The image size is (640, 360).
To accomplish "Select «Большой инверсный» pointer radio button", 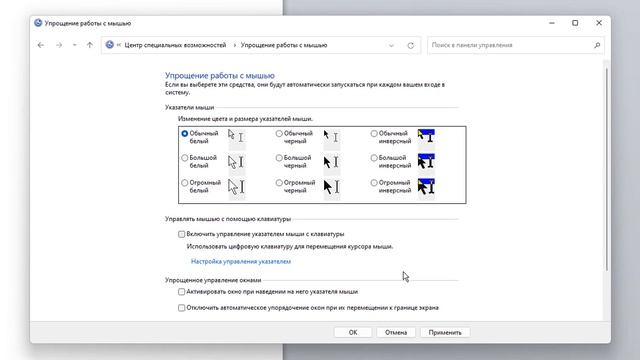I will 374,158.
